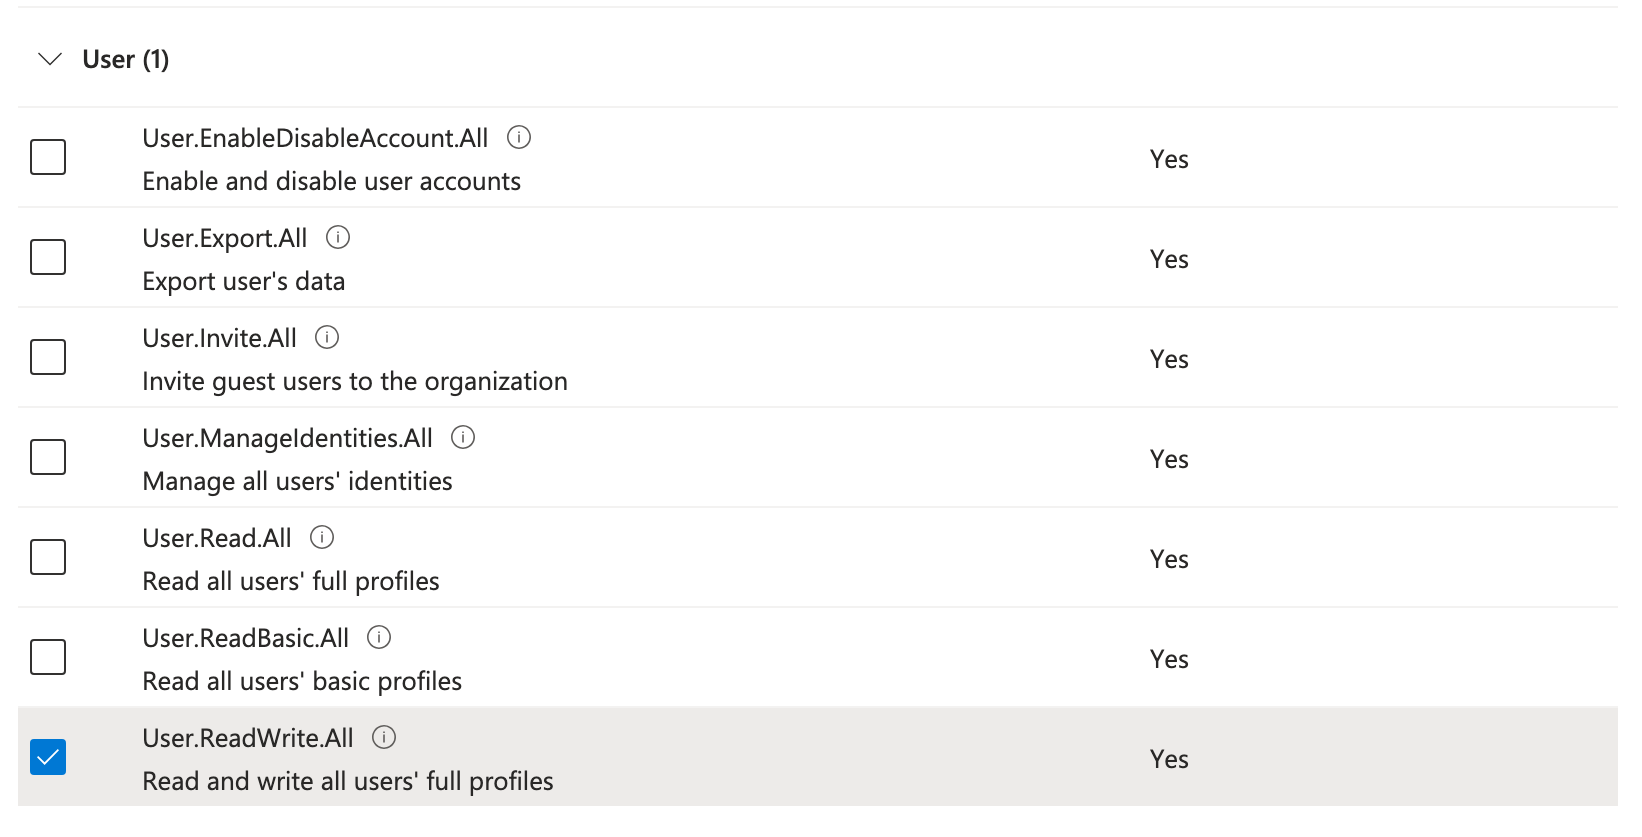
Task: Click 'Yes' admin consent value for User.Export.All
Action: (1169, 259)
